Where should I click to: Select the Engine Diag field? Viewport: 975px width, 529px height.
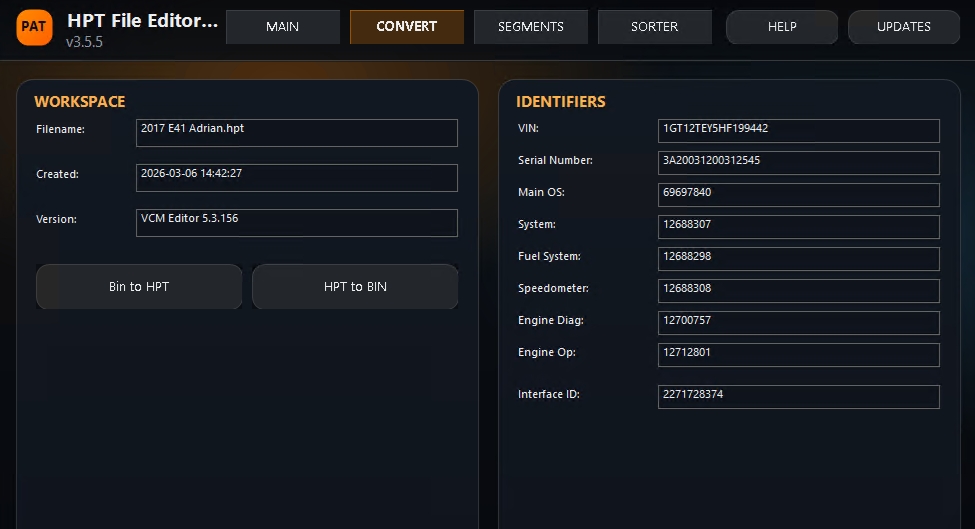coord(798,323)
